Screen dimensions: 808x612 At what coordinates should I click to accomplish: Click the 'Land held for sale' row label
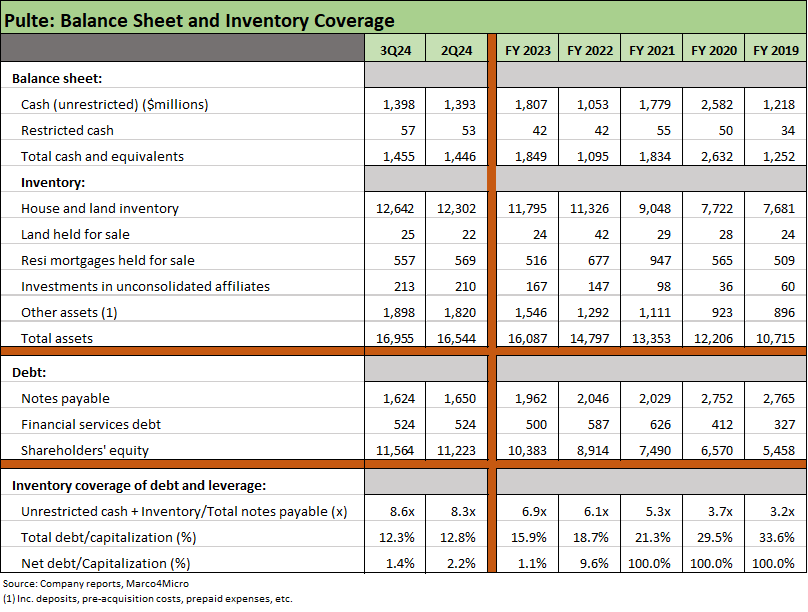[75, 234]
